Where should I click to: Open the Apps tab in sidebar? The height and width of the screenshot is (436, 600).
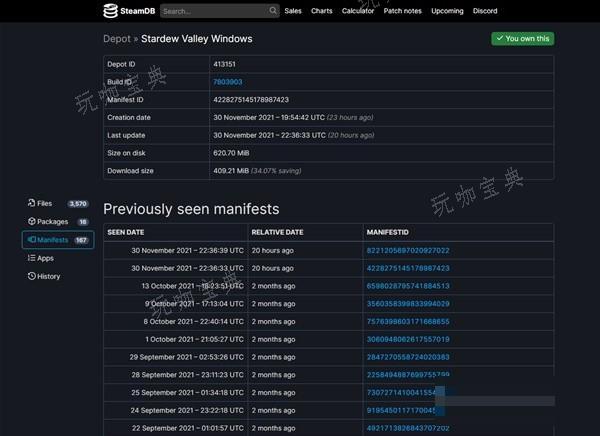point(58,258)
